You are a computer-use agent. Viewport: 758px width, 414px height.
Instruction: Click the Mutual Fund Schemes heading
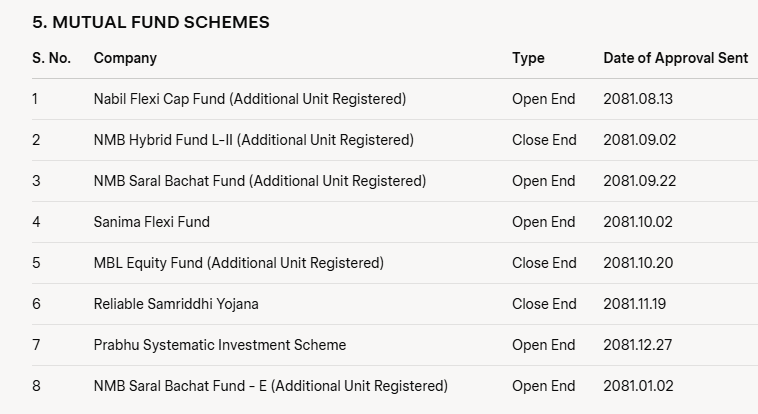[x=151, y=22]
